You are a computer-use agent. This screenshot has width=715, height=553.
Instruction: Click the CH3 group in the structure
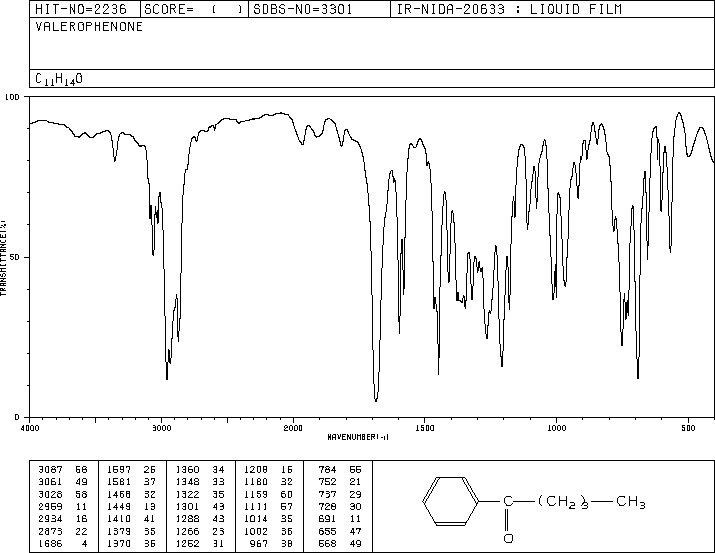[x=631, y=501]
